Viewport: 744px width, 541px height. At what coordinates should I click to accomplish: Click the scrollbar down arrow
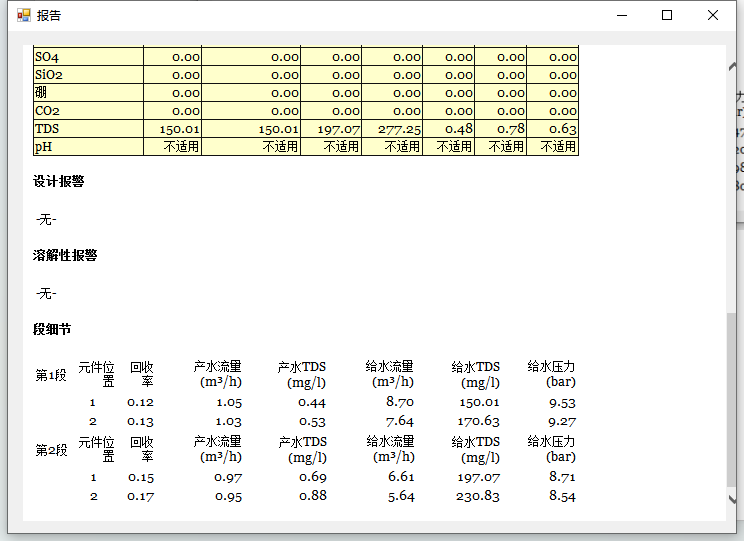733,498
